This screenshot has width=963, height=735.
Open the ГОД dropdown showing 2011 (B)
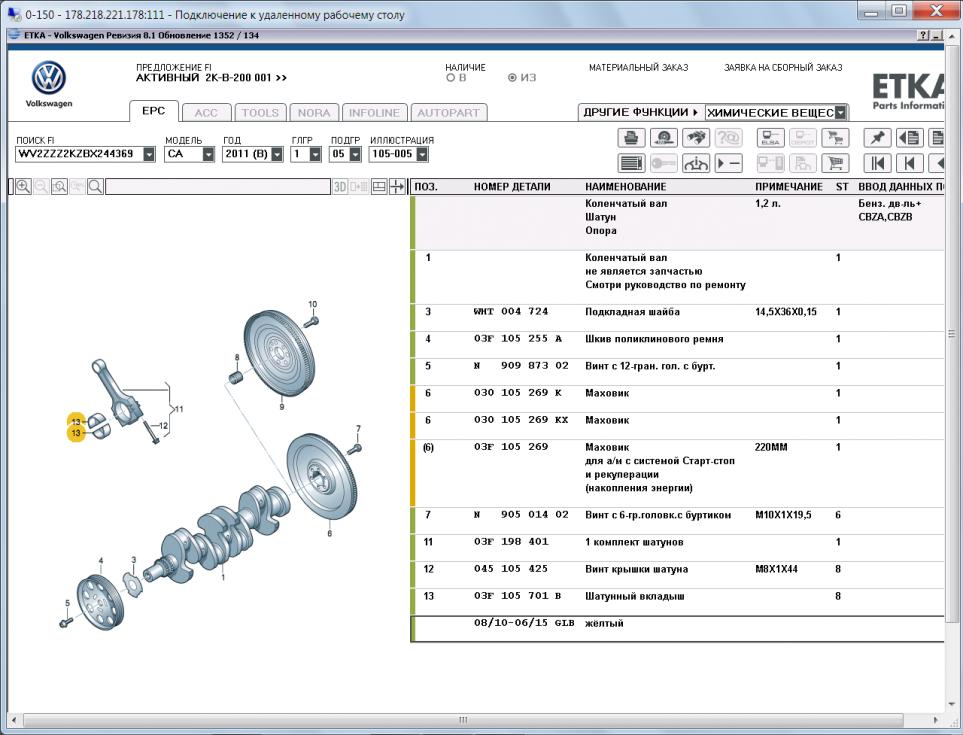(x=277, y=154)
